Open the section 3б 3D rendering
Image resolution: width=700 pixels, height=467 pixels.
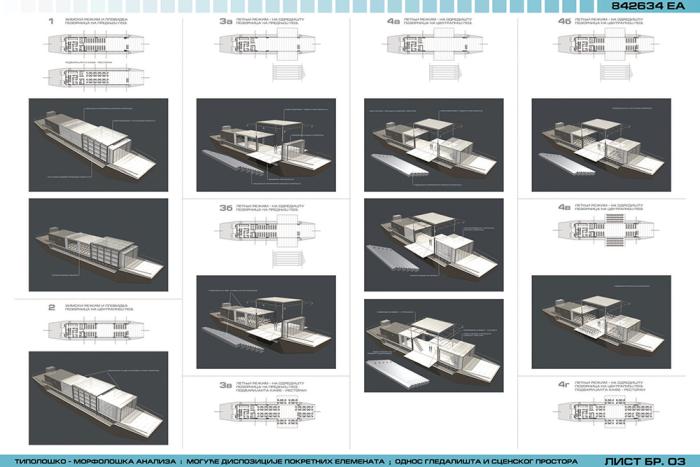pos(266,322)
